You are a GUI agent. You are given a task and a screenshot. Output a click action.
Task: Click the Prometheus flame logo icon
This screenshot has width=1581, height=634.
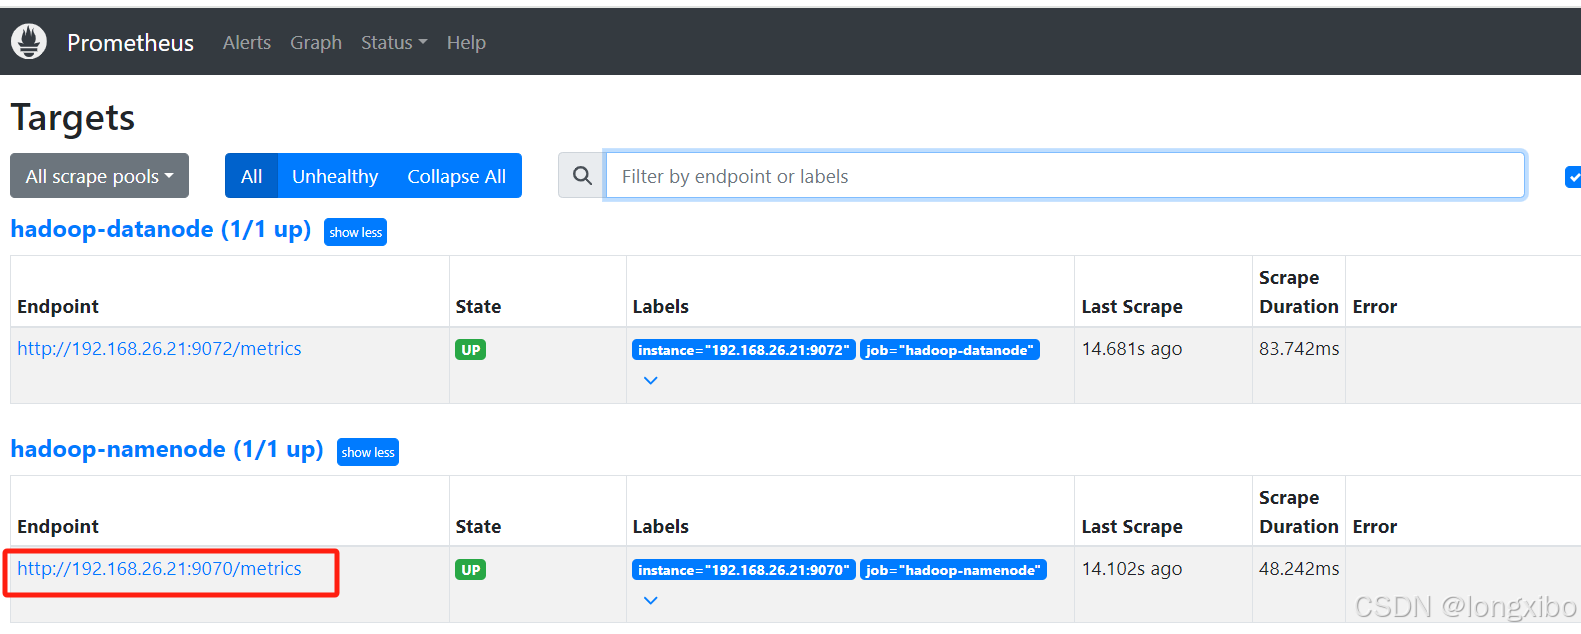point(29,42)
